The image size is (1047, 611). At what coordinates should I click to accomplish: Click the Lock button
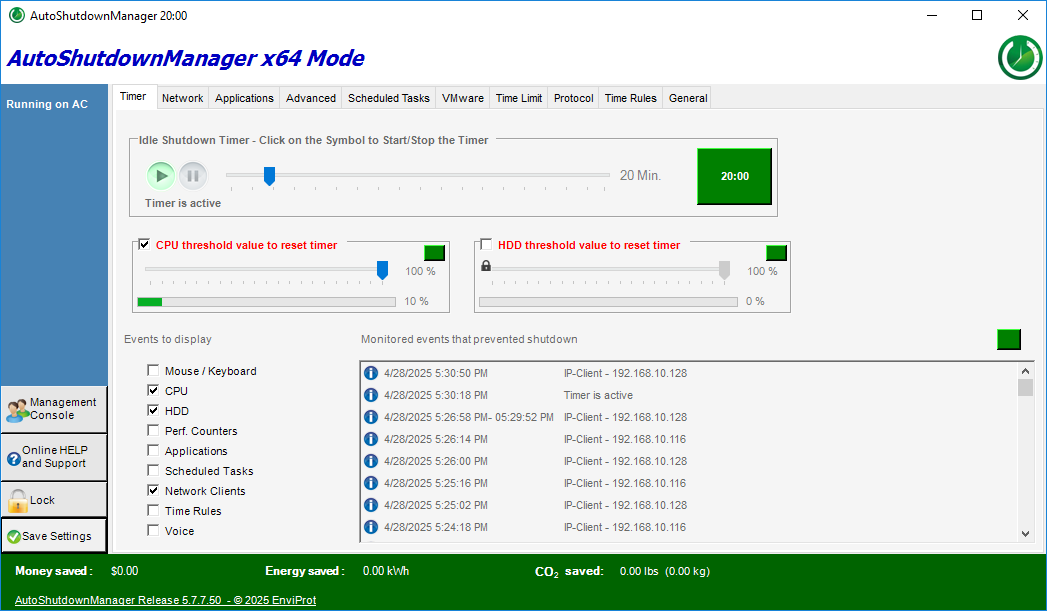click(54, 500)
